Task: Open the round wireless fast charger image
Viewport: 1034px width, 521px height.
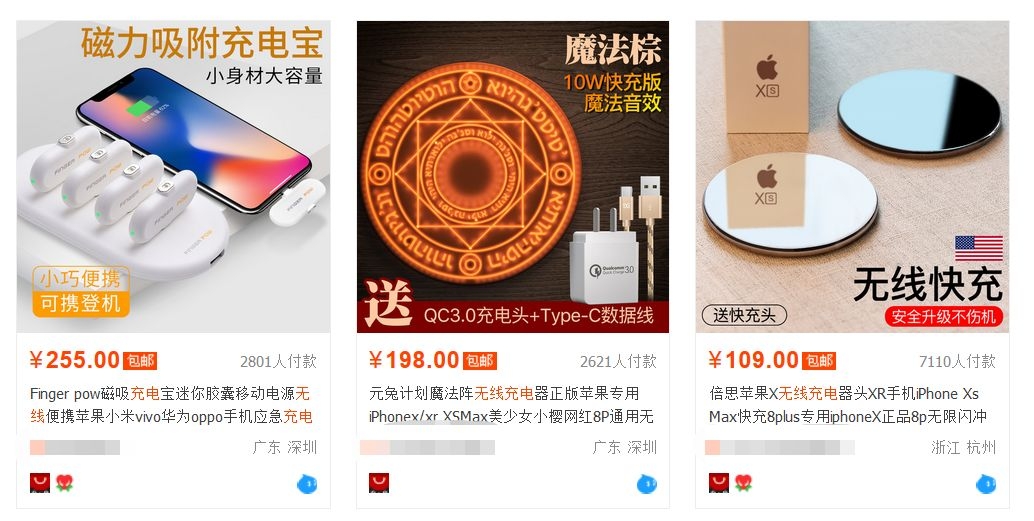Action: 852,177
